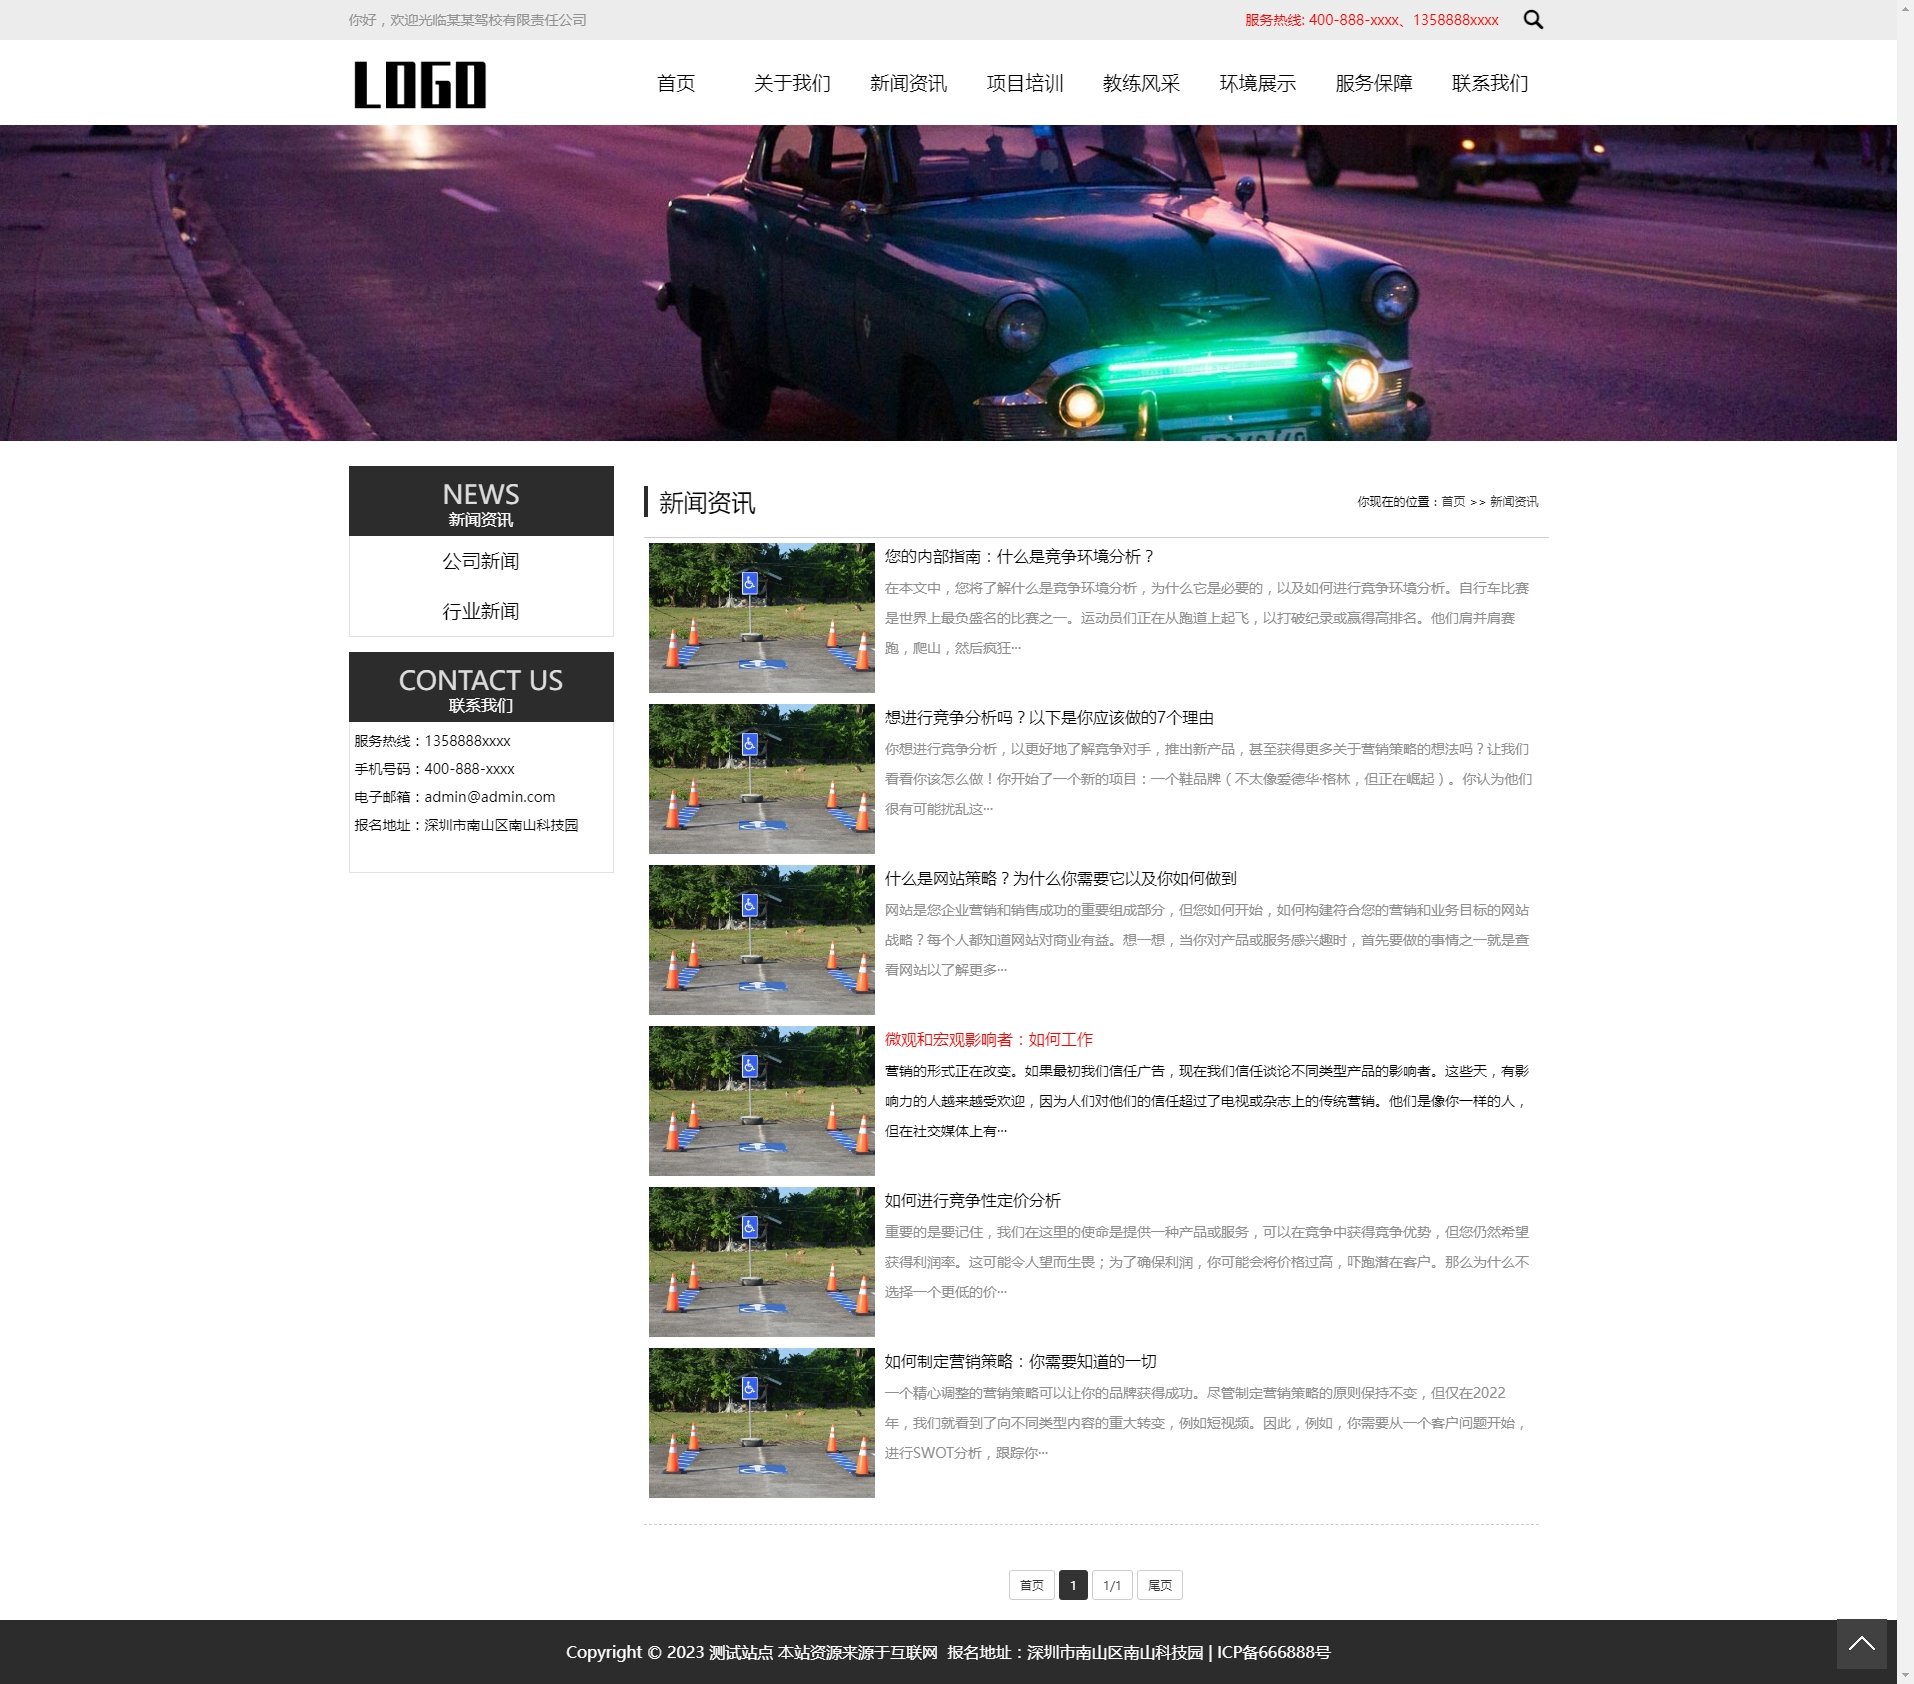This screenshot has width=1914, height=1684.
Task: Open the red-highlighted article 微观和宏观影响者：如何工作
Action: 988,1040
